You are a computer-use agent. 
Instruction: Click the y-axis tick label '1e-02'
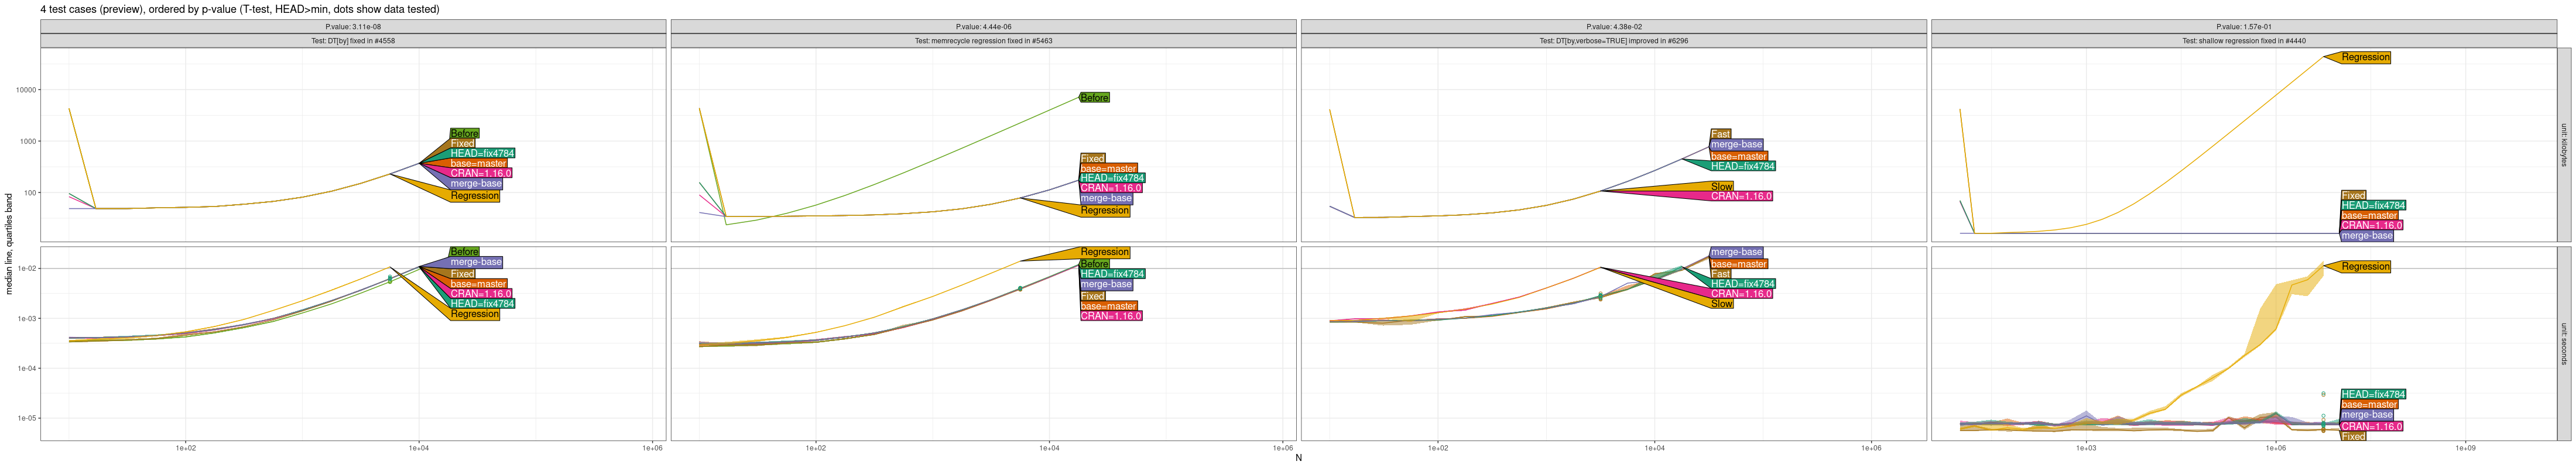point(27,269)
